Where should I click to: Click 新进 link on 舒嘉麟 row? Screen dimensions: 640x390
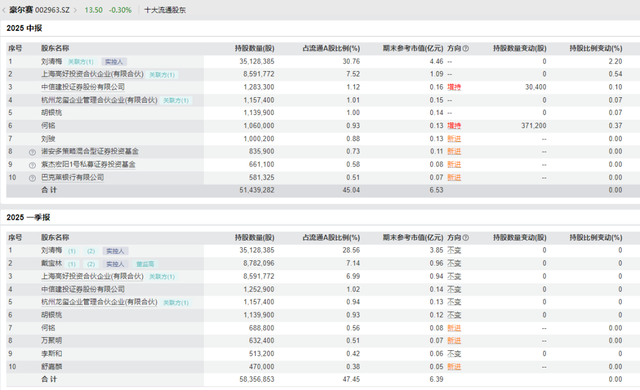coord(454,367)
